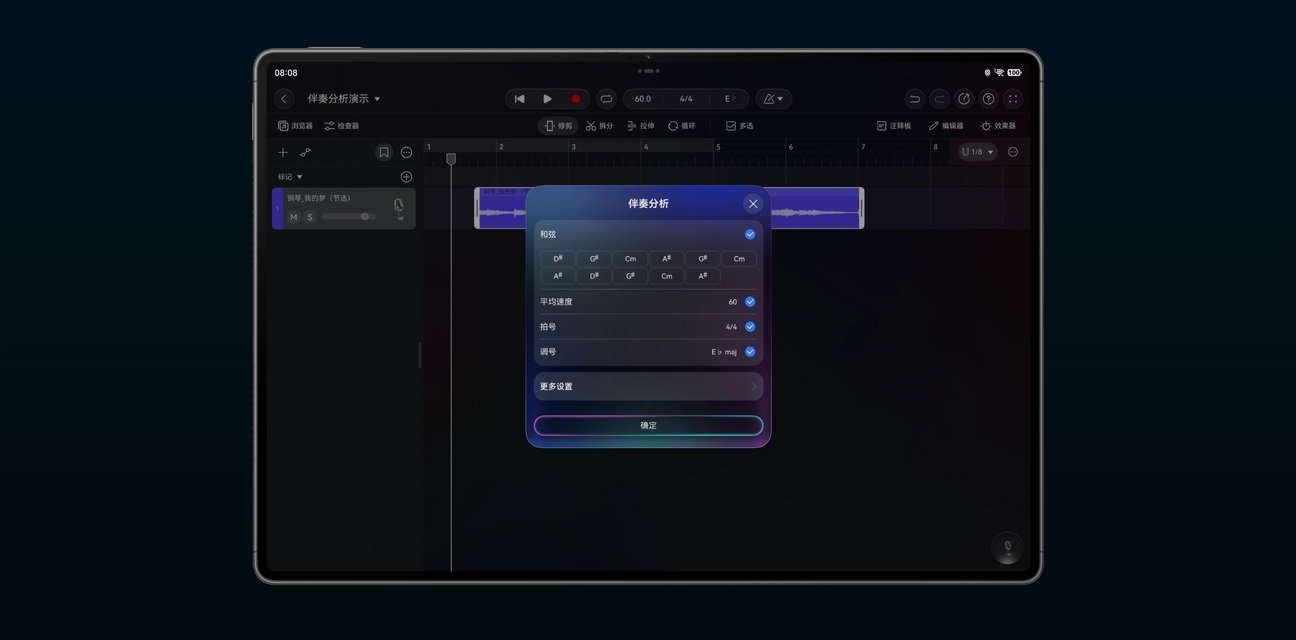Toggle the bookmark marker icon in track header
Image resolution: width=1296 pixels, height=640 pixels.
click(x=383, y=152)
